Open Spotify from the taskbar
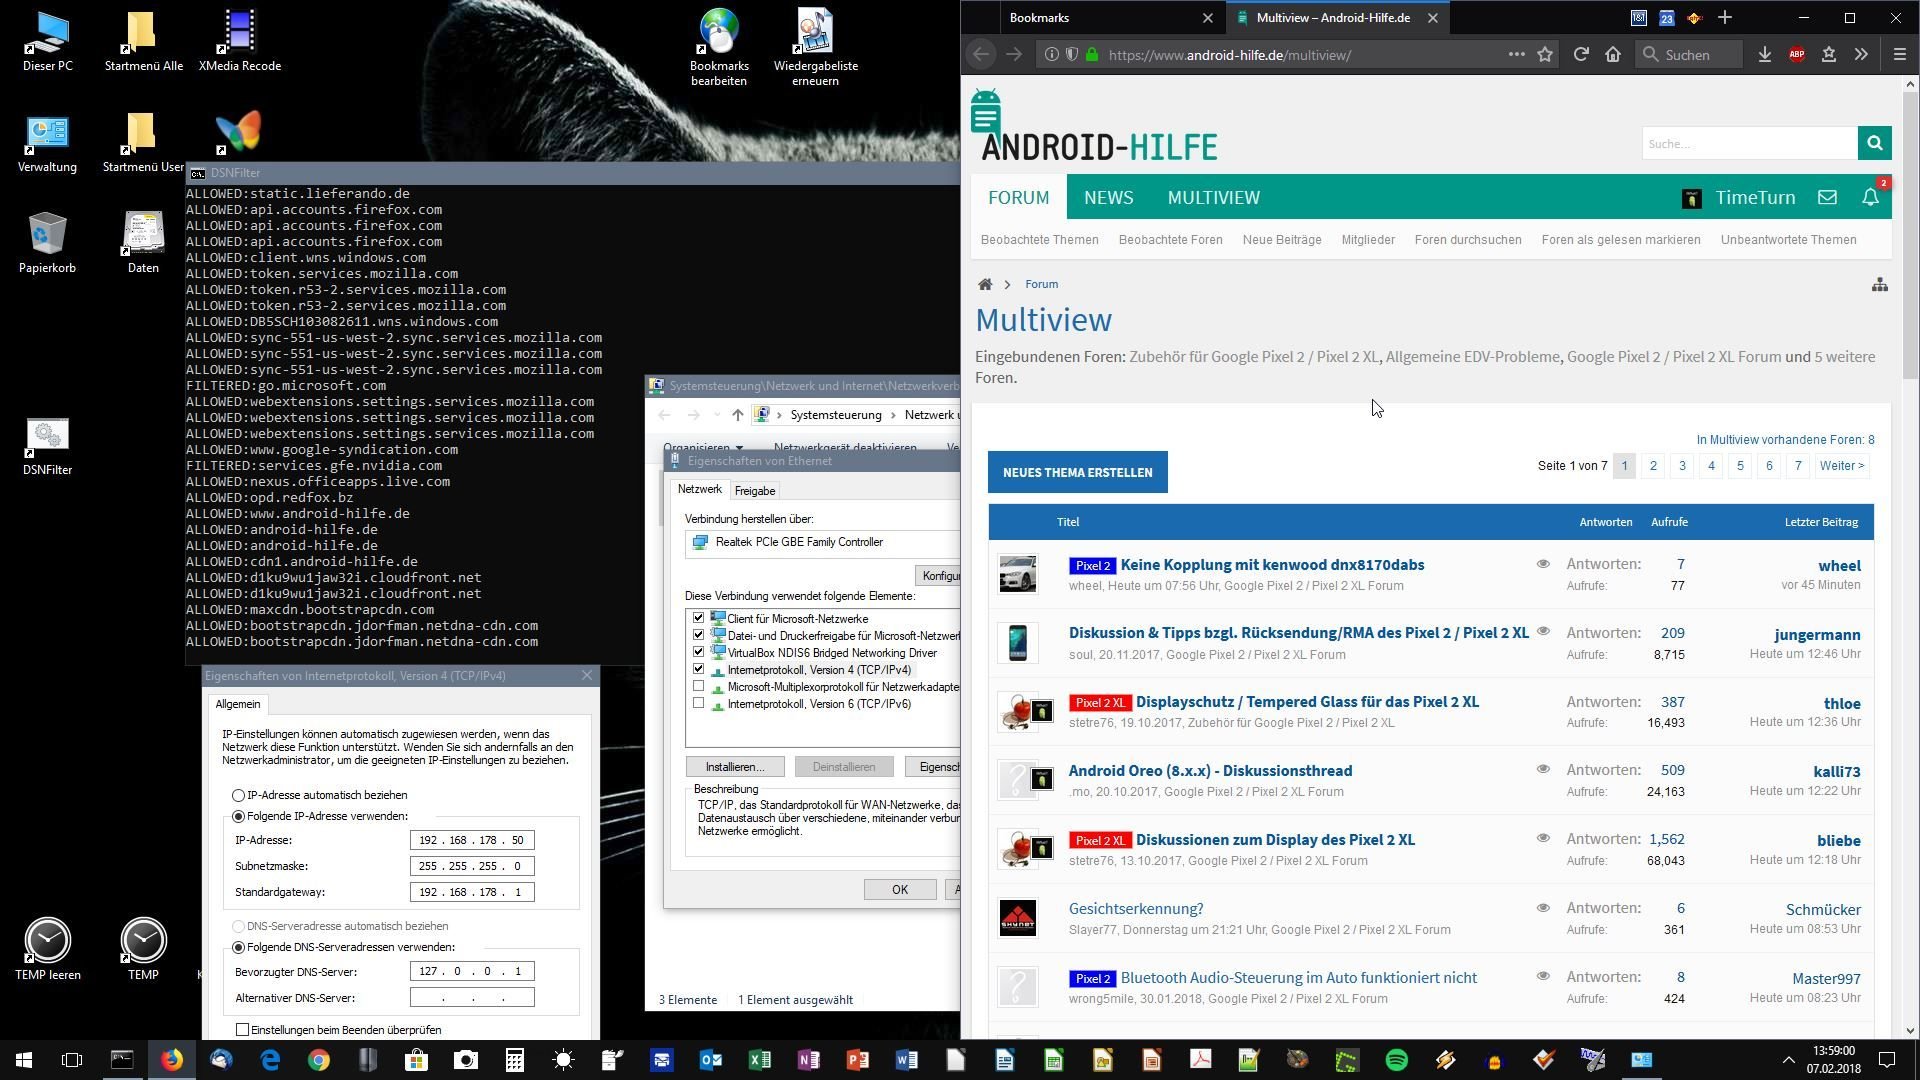This screenshot has height=1080, width=1920. (1397, 1060)
